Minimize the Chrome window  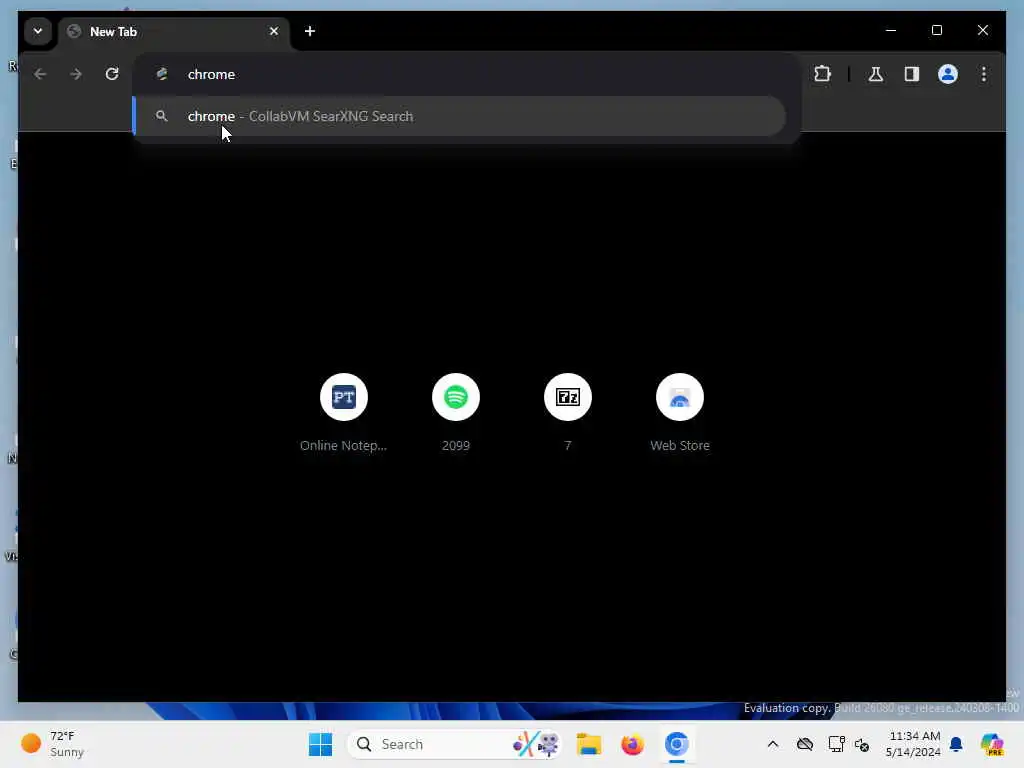click(x=891, y=30)
